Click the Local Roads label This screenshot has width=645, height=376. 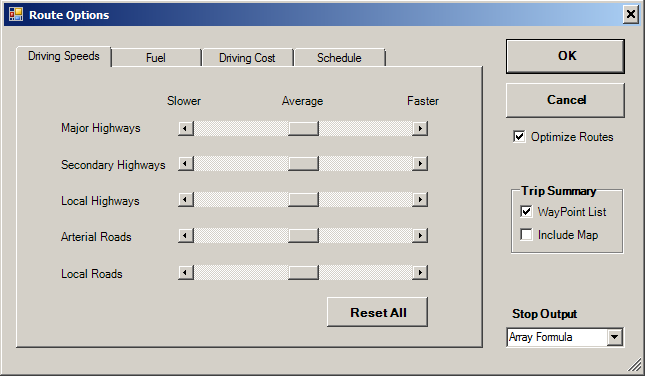point(92,274)
